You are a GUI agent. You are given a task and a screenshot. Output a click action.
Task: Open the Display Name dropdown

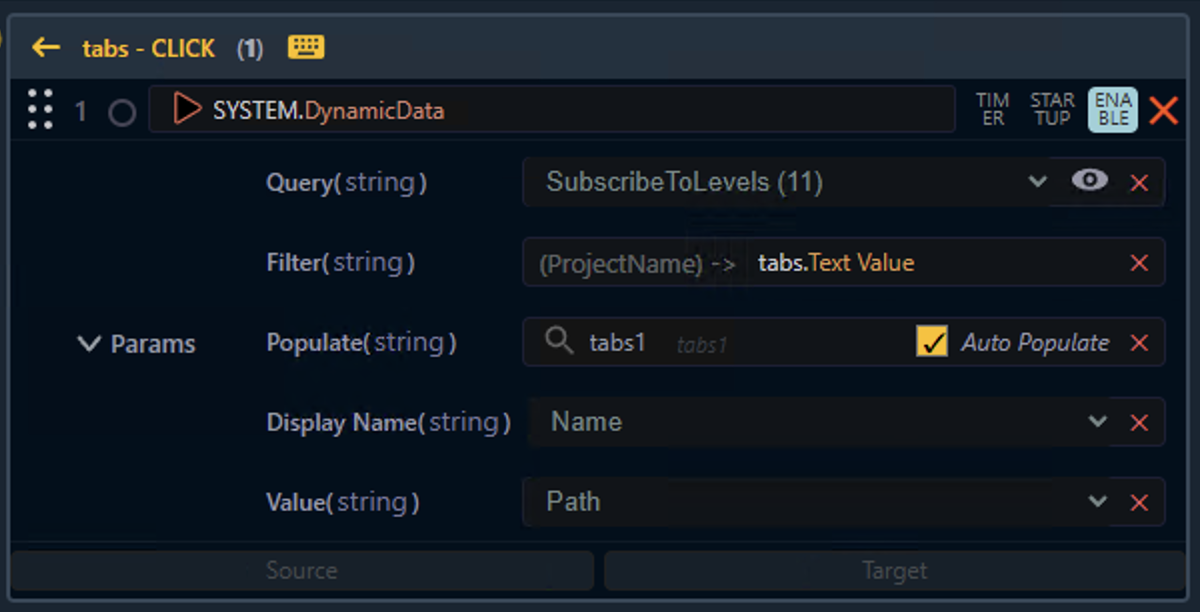click(1097, 421)
